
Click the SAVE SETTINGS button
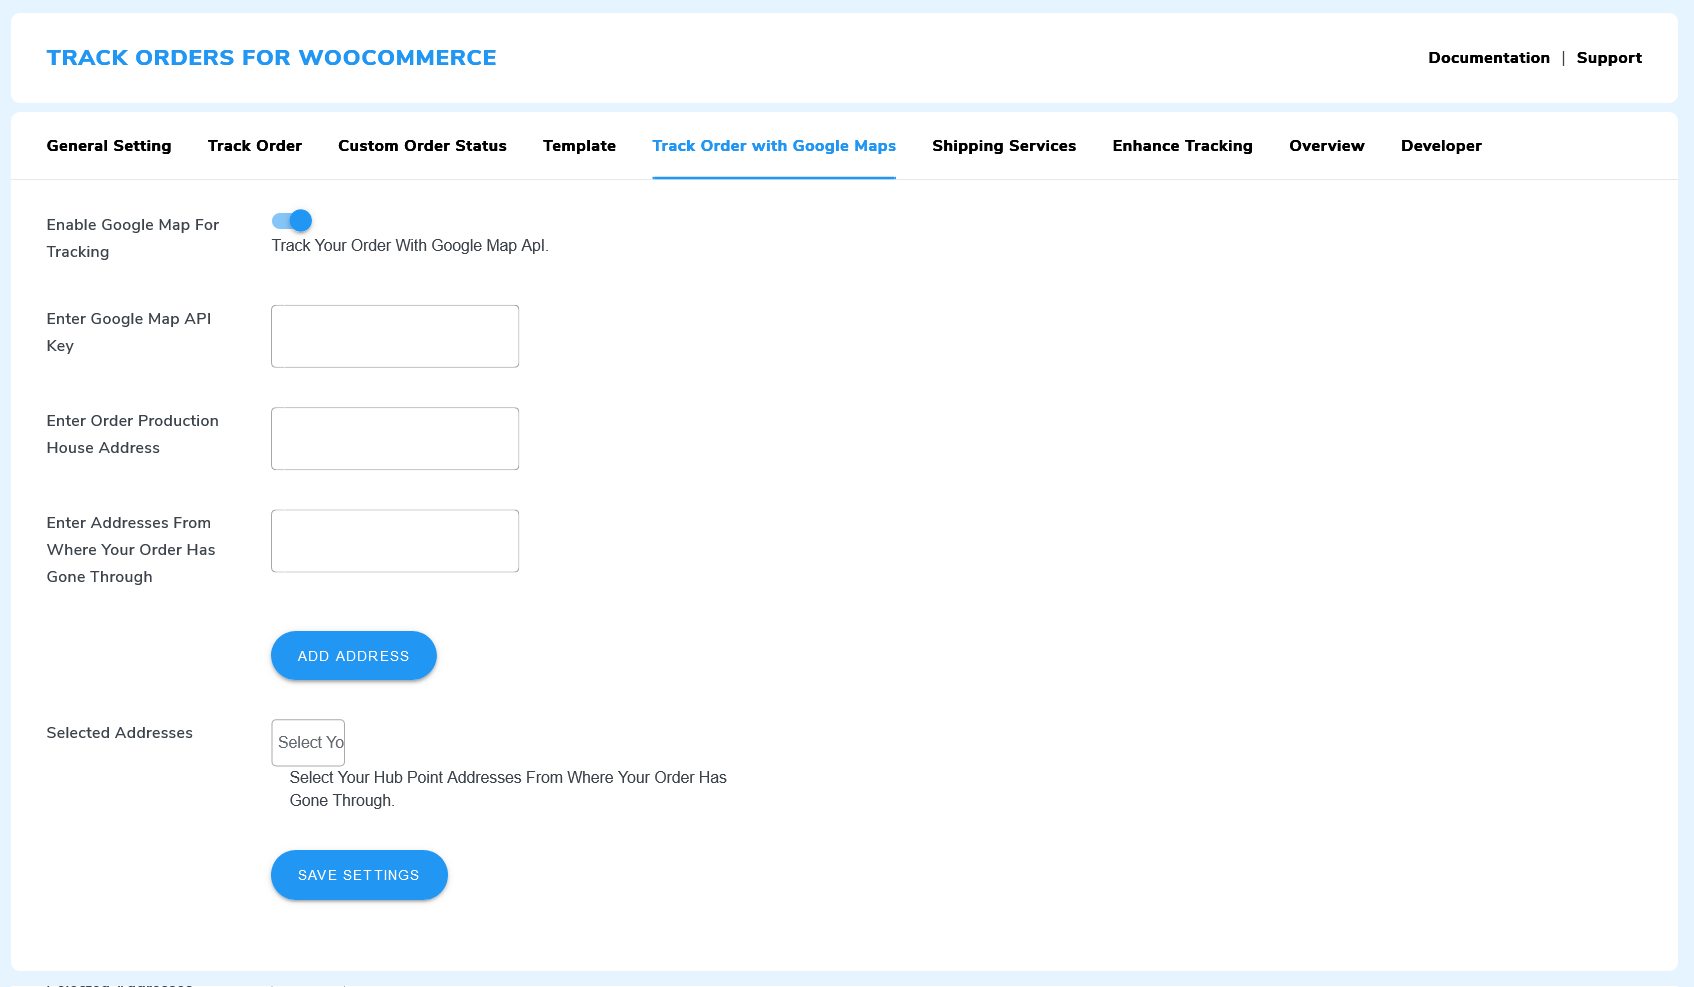pyautogui.click(x=359, y=875)
